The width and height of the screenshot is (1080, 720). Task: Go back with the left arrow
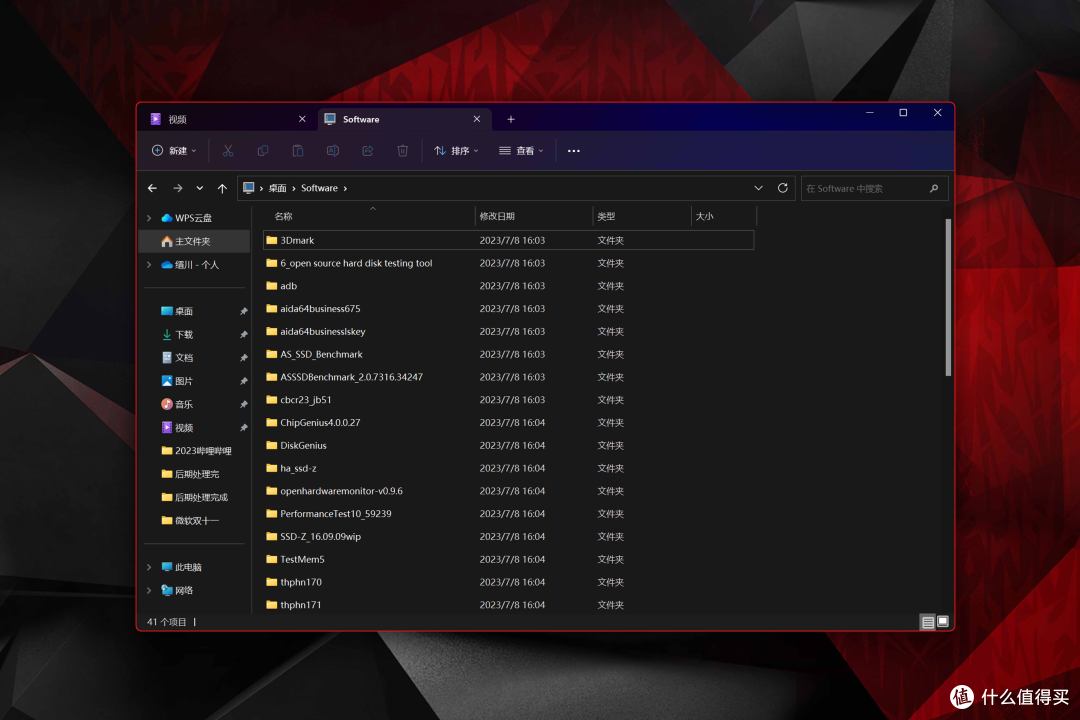tap(152, 188)
